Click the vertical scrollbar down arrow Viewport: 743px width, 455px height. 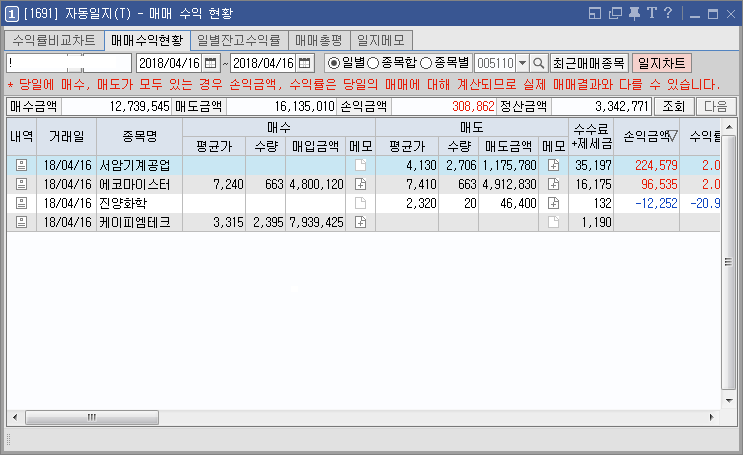729,401
